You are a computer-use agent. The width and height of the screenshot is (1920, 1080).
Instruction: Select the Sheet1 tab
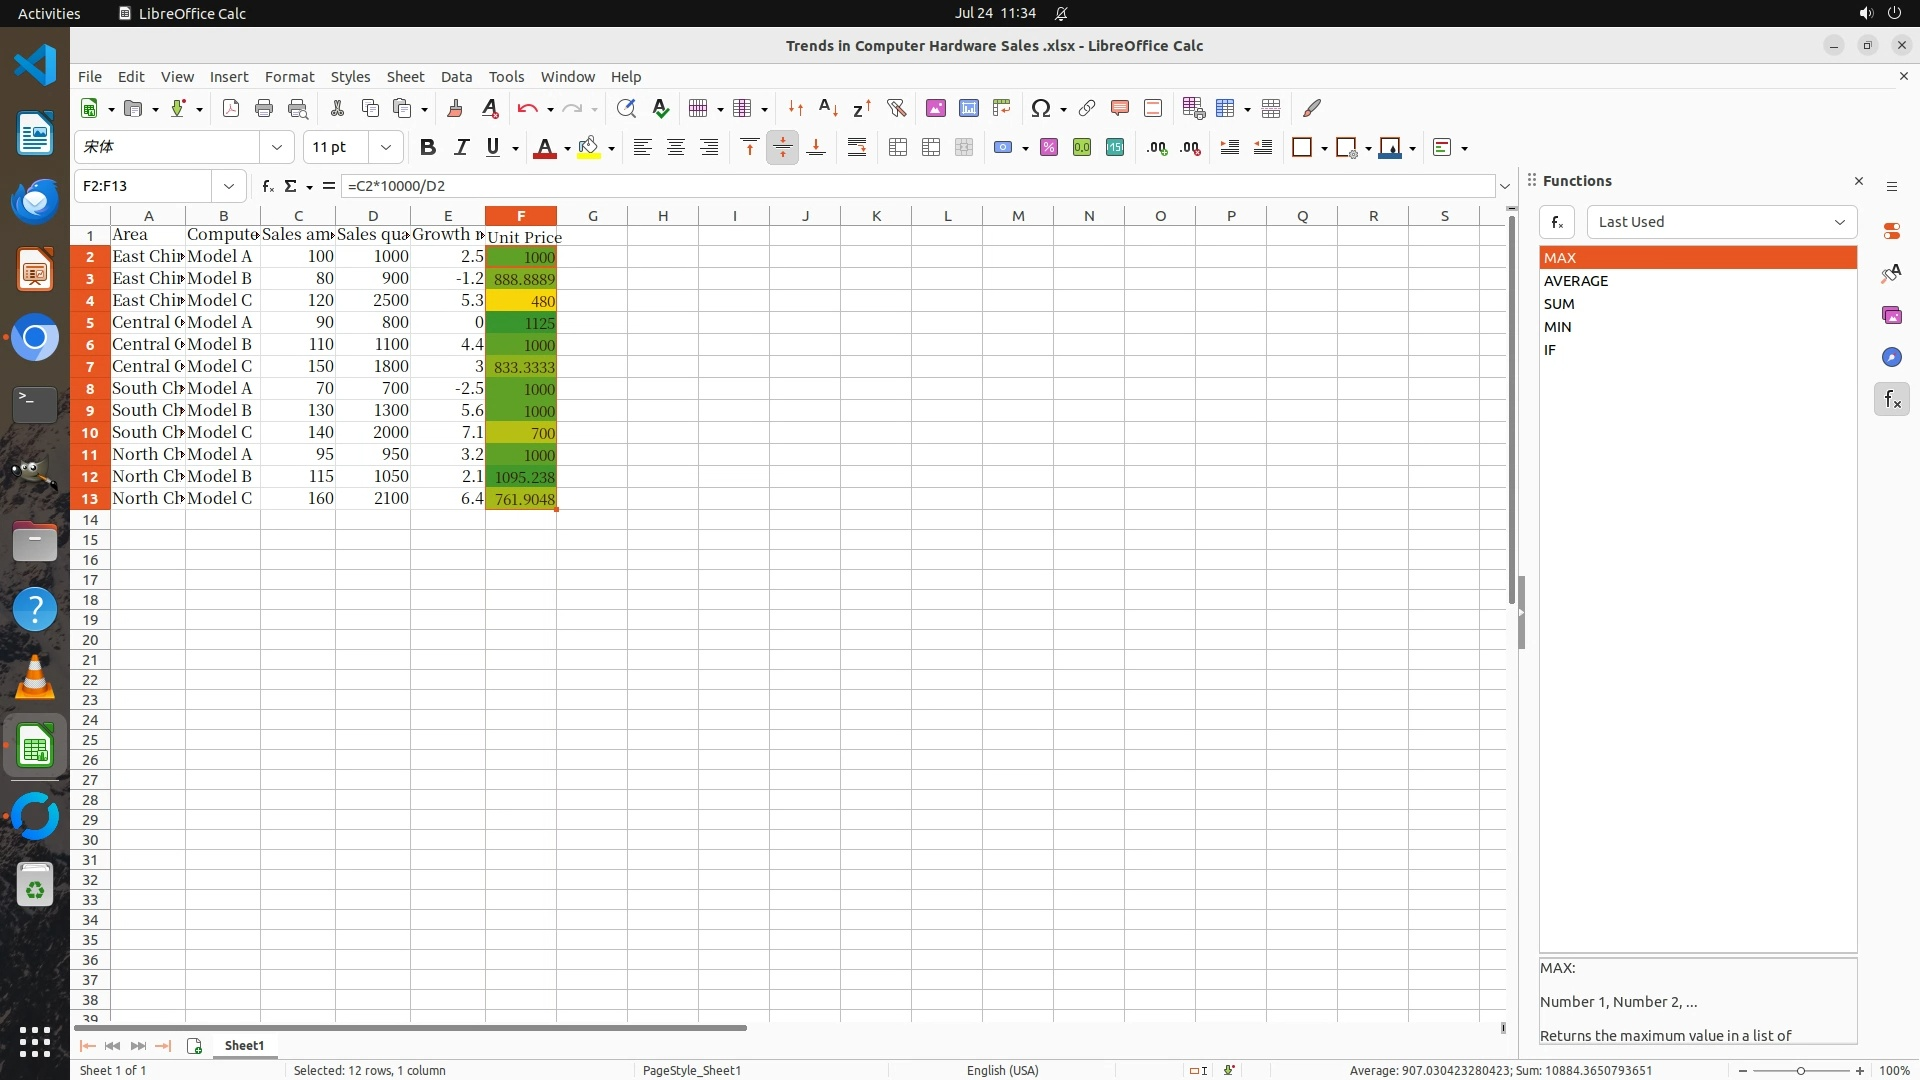(x=244, y=1045)
